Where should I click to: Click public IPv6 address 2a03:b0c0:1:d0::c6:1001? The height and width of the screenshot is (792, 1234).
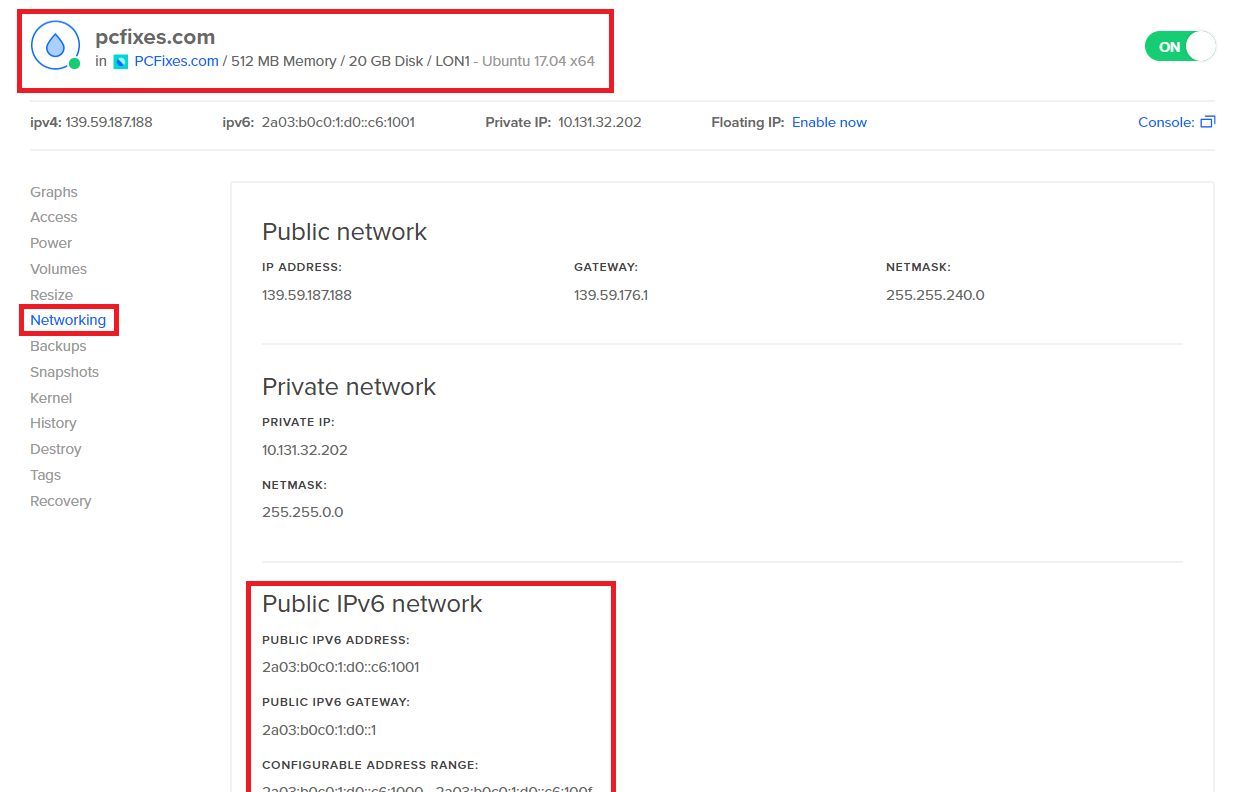coord(340,667)
